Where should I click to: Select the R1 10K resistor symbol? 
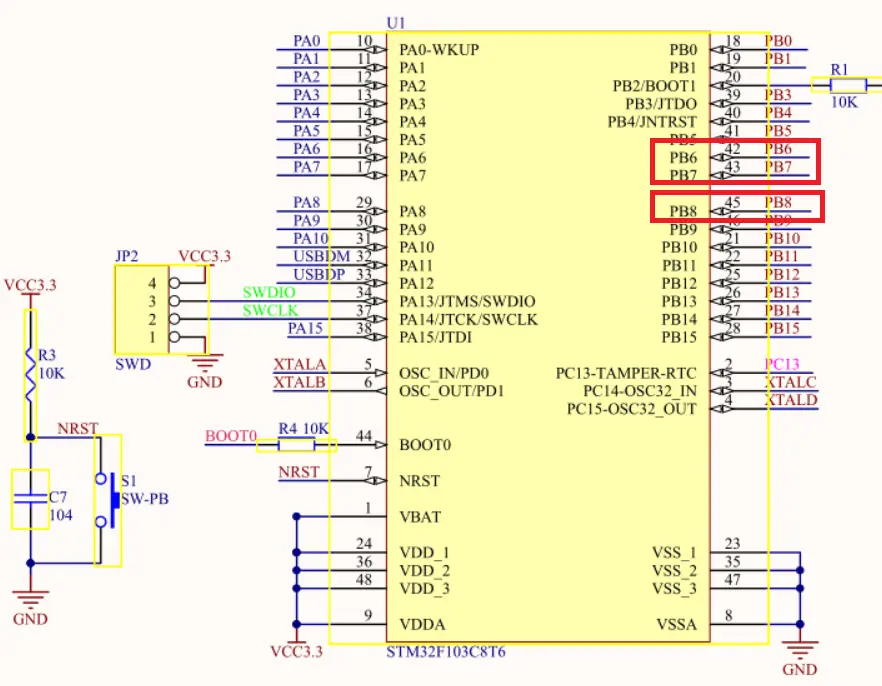[x=847, y=85]
